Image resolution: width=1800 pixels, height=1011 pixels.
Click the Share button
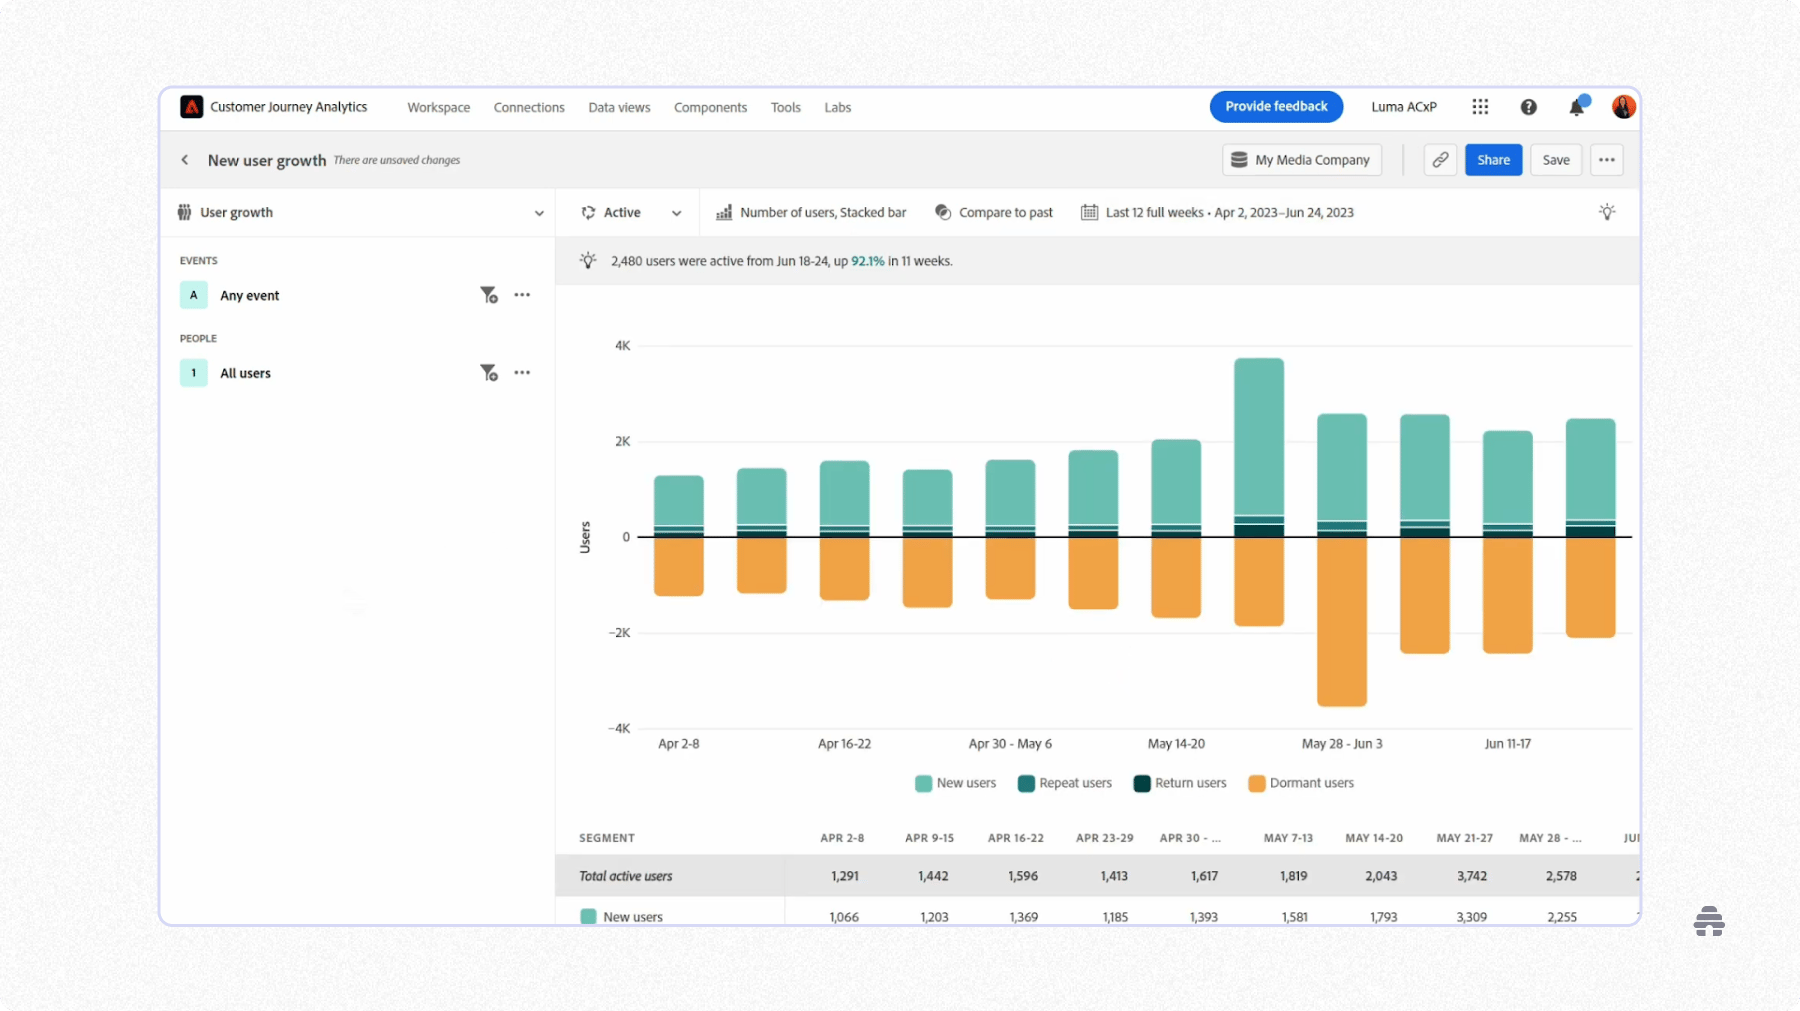pos(1493,160)
